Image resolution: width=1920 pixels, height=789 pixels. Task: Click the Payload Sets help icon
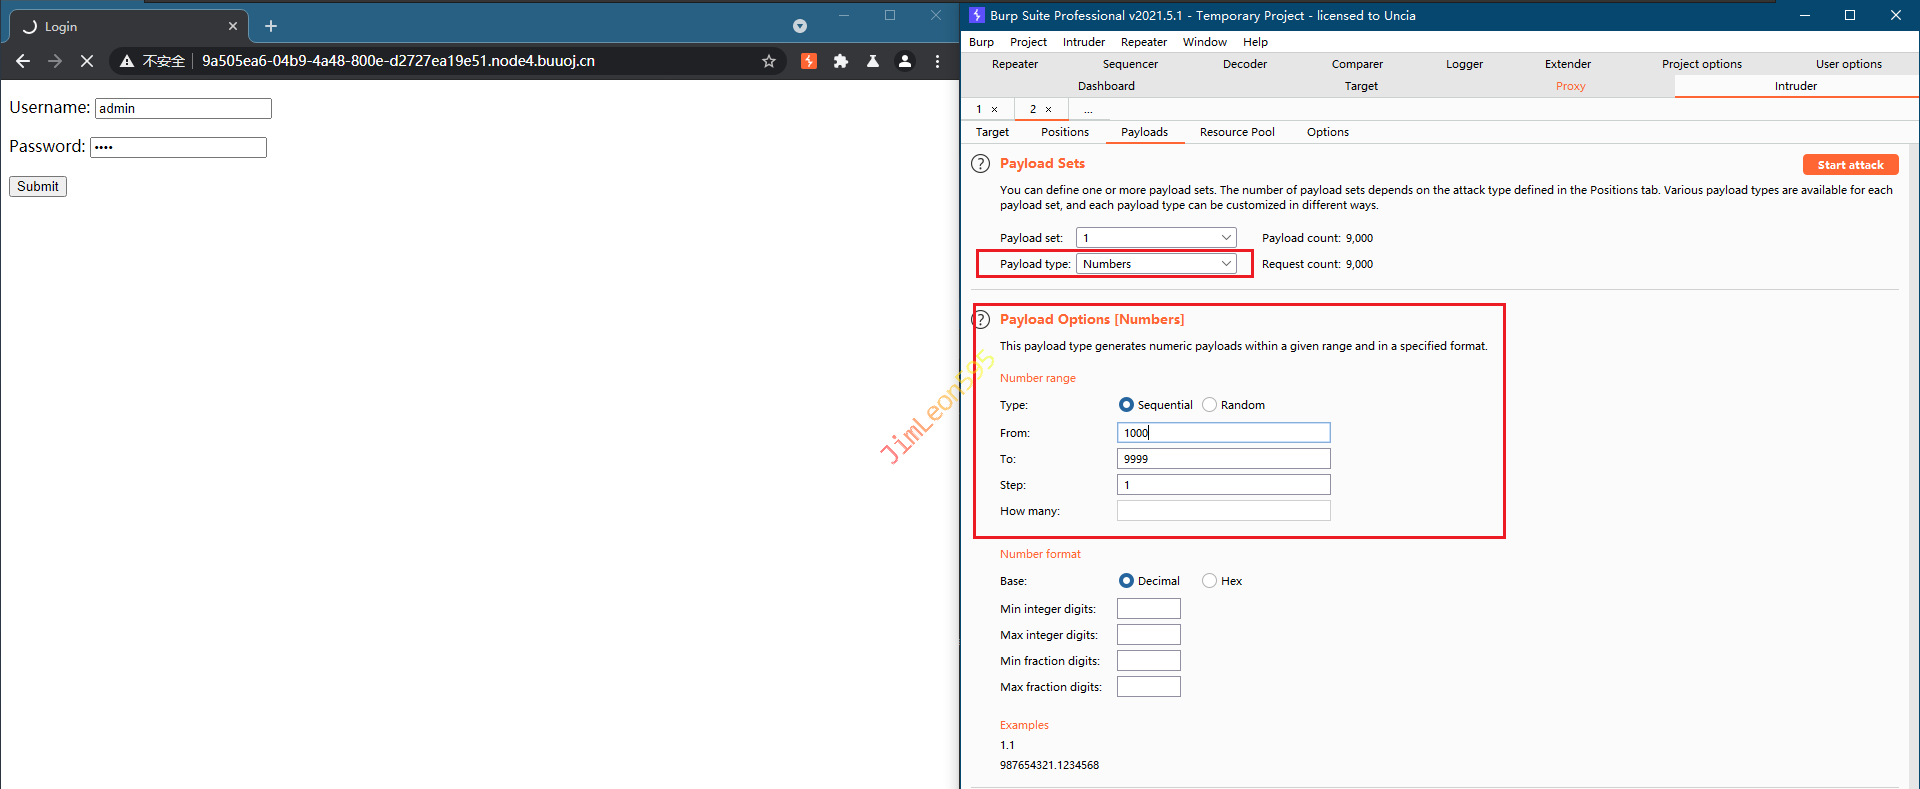coord(980,164)
